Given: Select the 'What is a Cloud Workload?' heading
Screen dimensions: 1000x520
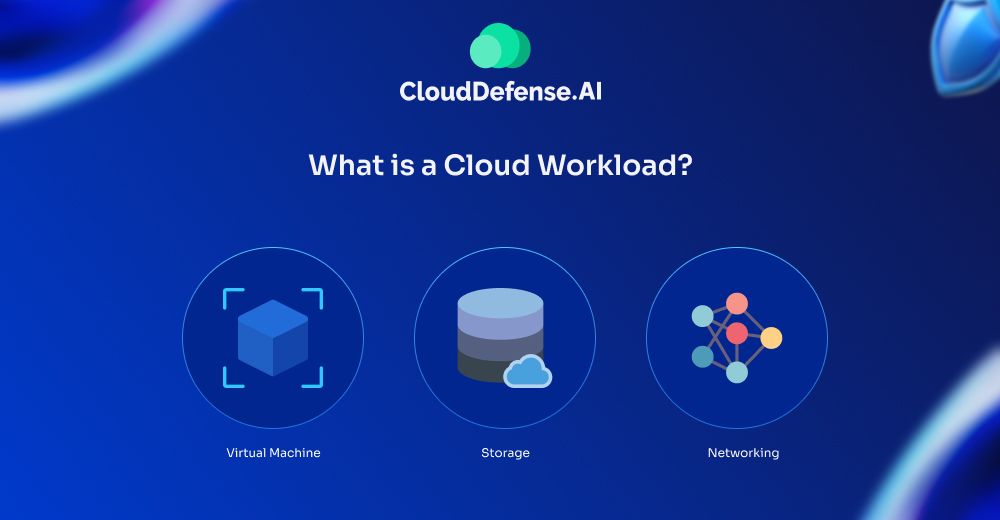Looking at the screenshot, I should (x=500, y=165).
